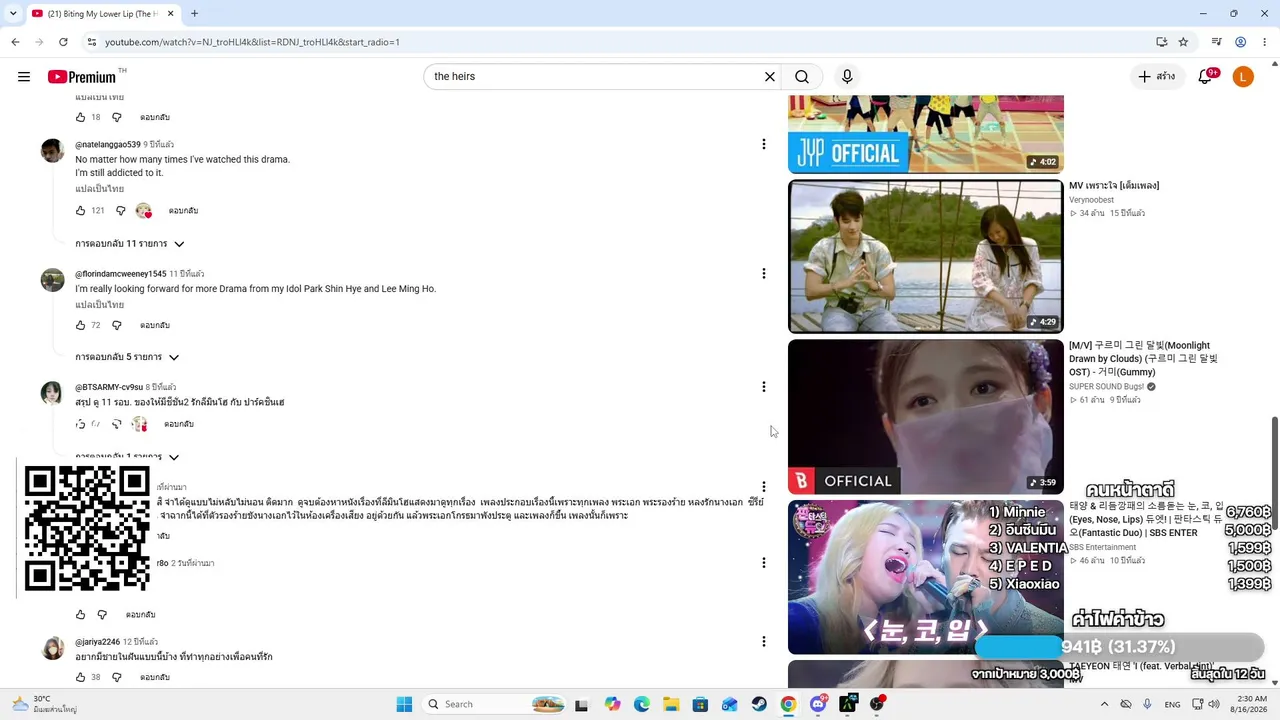Open @florindamcweeney1545 channel link
1280x720 pixels.
click(121, 274)
